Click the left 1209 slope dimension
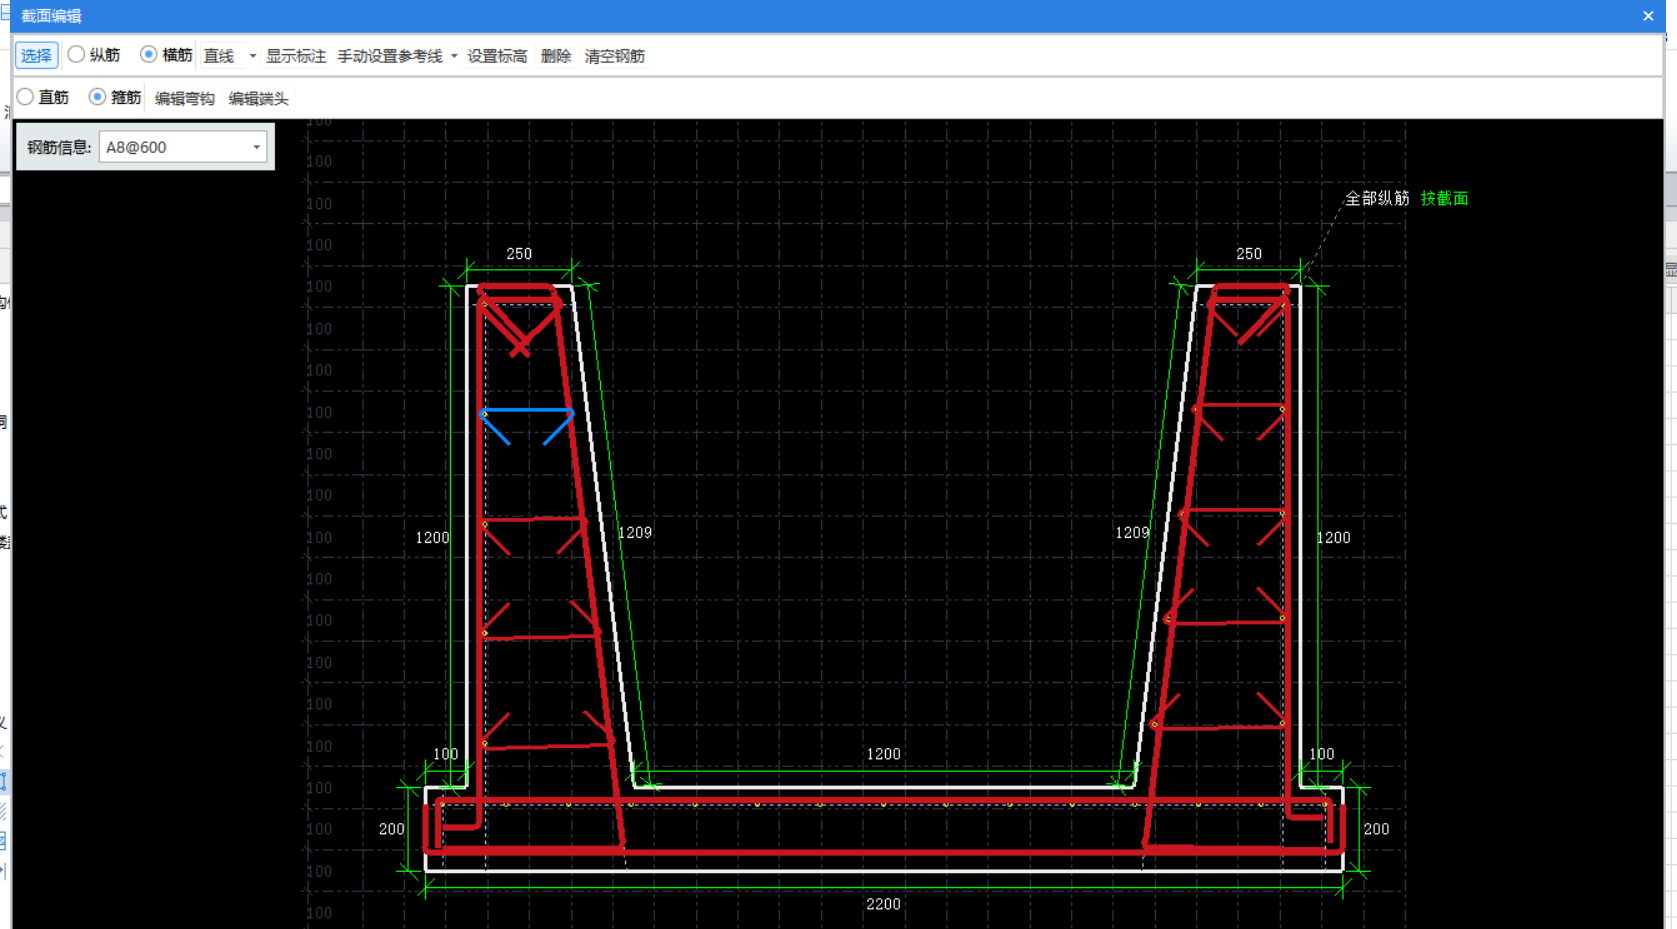 (x=635, y=532)
